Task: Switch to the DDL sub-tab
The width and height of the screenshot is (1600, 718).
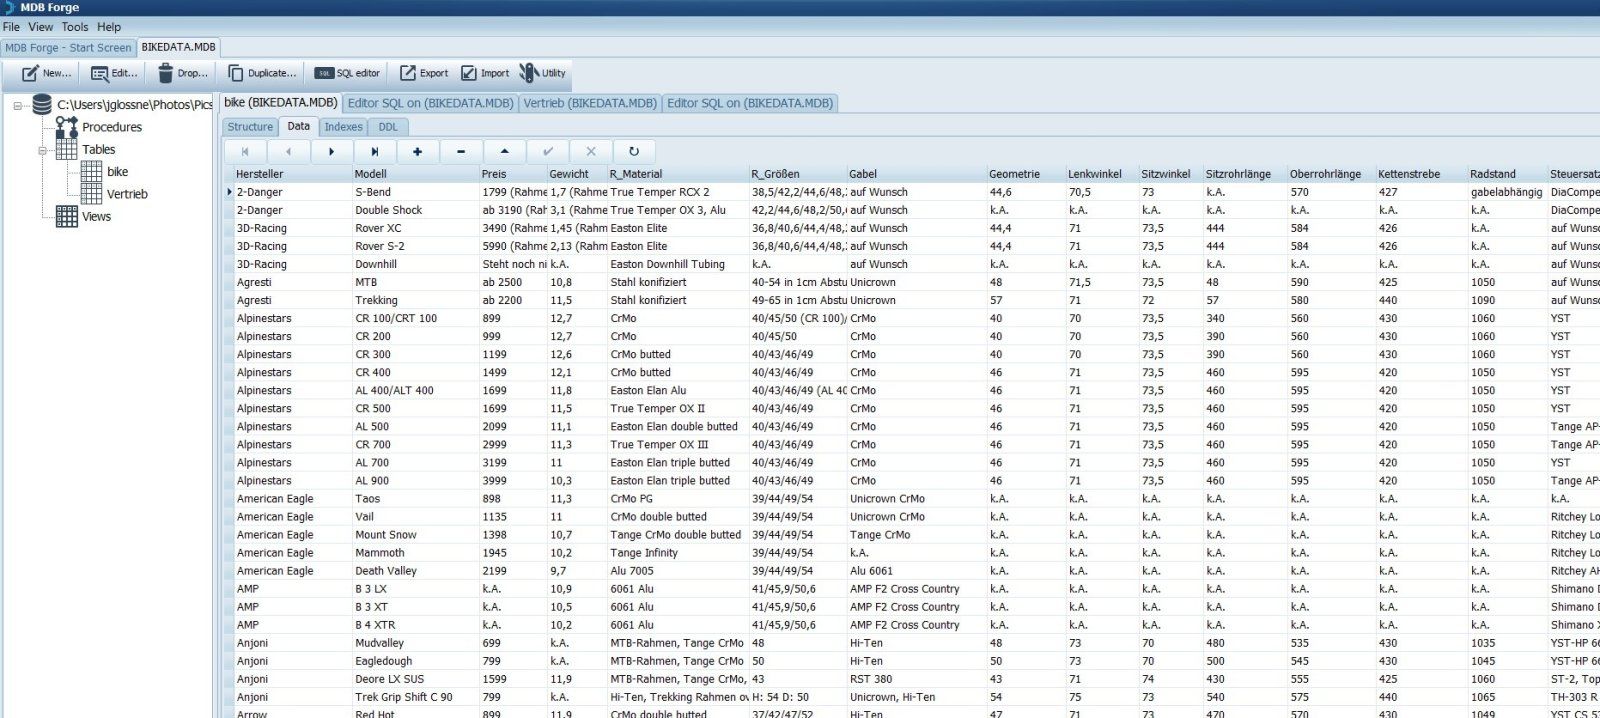Action: click(x=388, y=127)
